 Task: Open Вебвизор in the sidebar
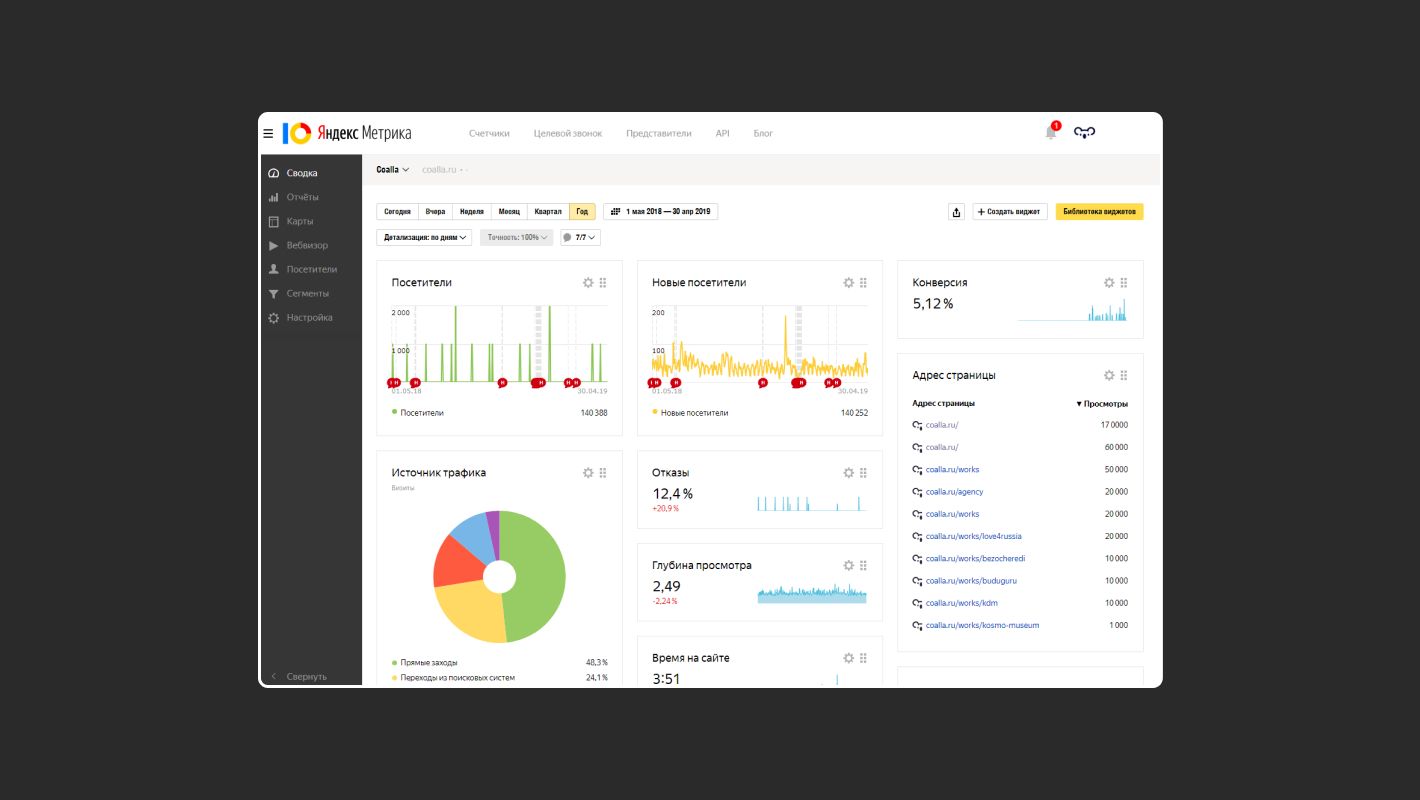pyautogui.click(x=306, y=245)
